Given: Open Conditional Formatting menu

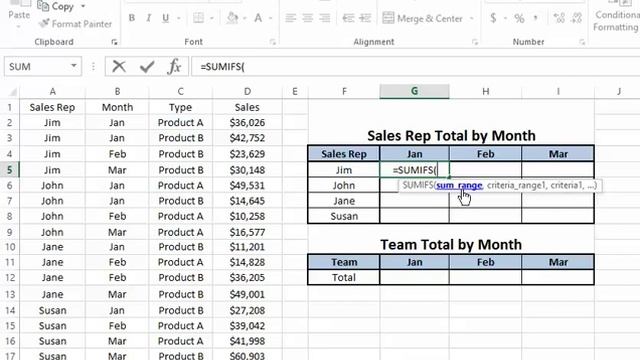Looking at the screenshot, I should click(616, 16).
